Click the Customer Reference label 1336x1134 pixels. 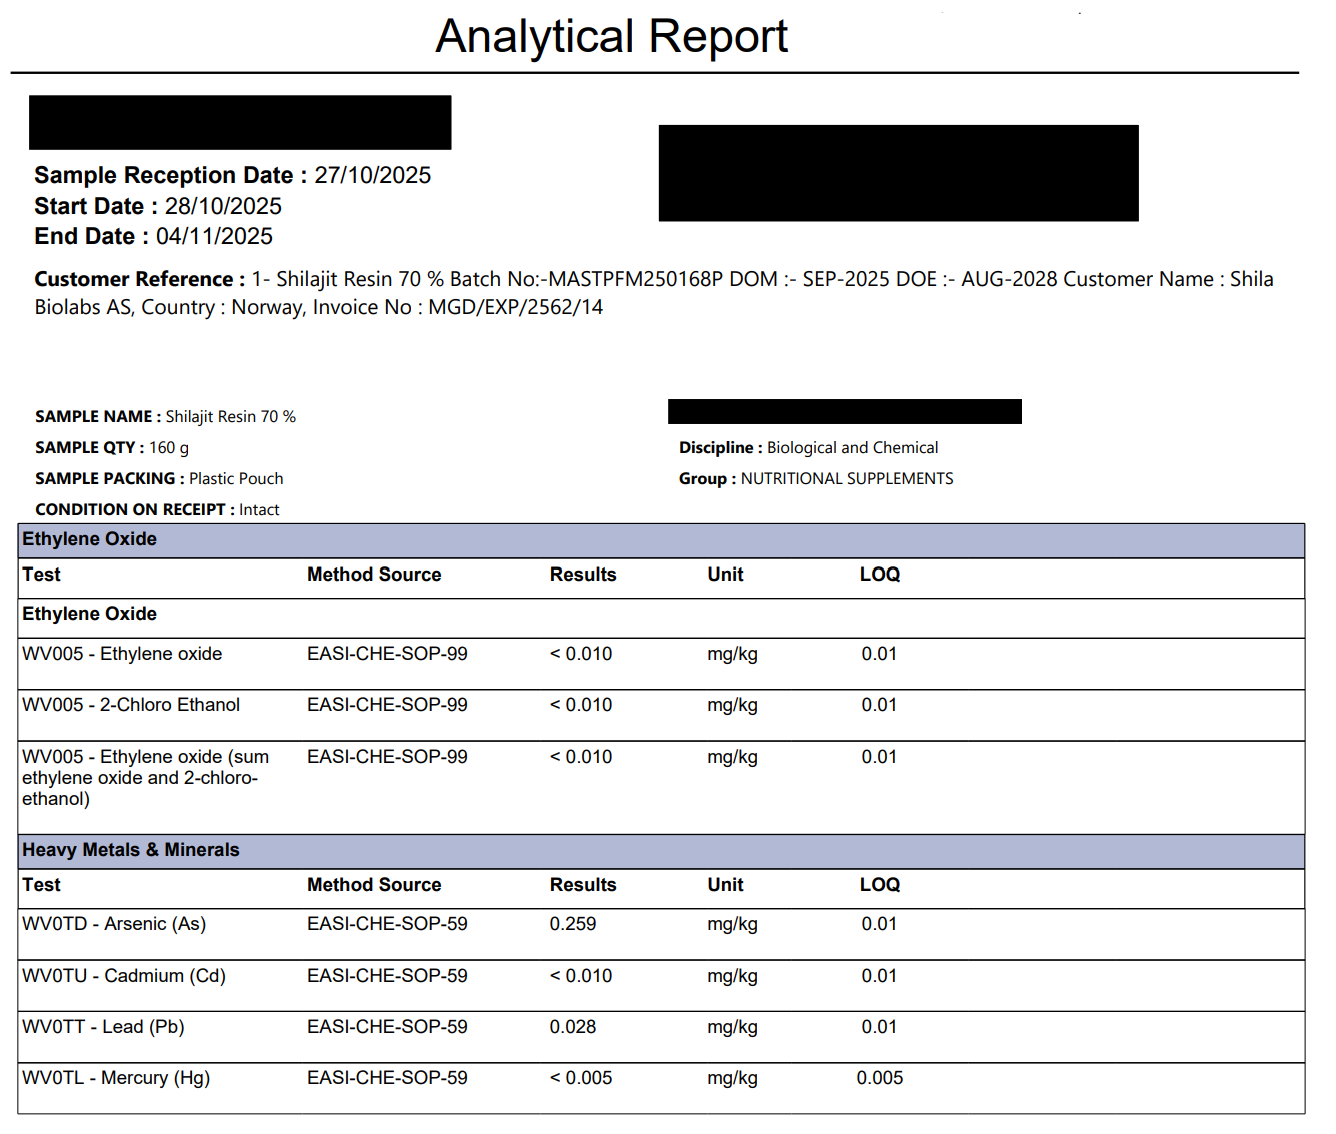pyautogui.click(x=139, y=280)
